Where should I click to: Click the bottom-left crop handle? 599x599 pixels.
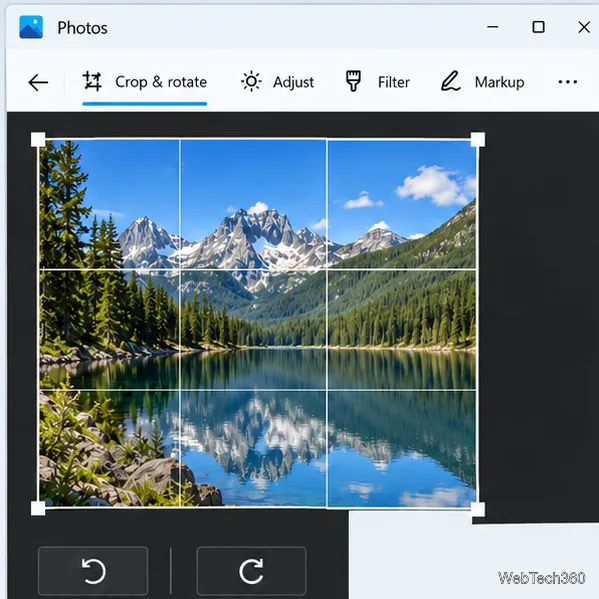38,508
